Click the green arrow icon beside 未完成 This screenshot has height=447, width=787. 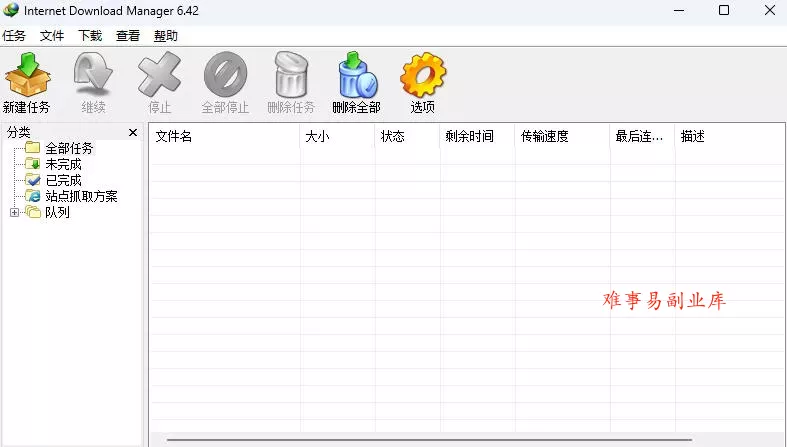(33, 164)
